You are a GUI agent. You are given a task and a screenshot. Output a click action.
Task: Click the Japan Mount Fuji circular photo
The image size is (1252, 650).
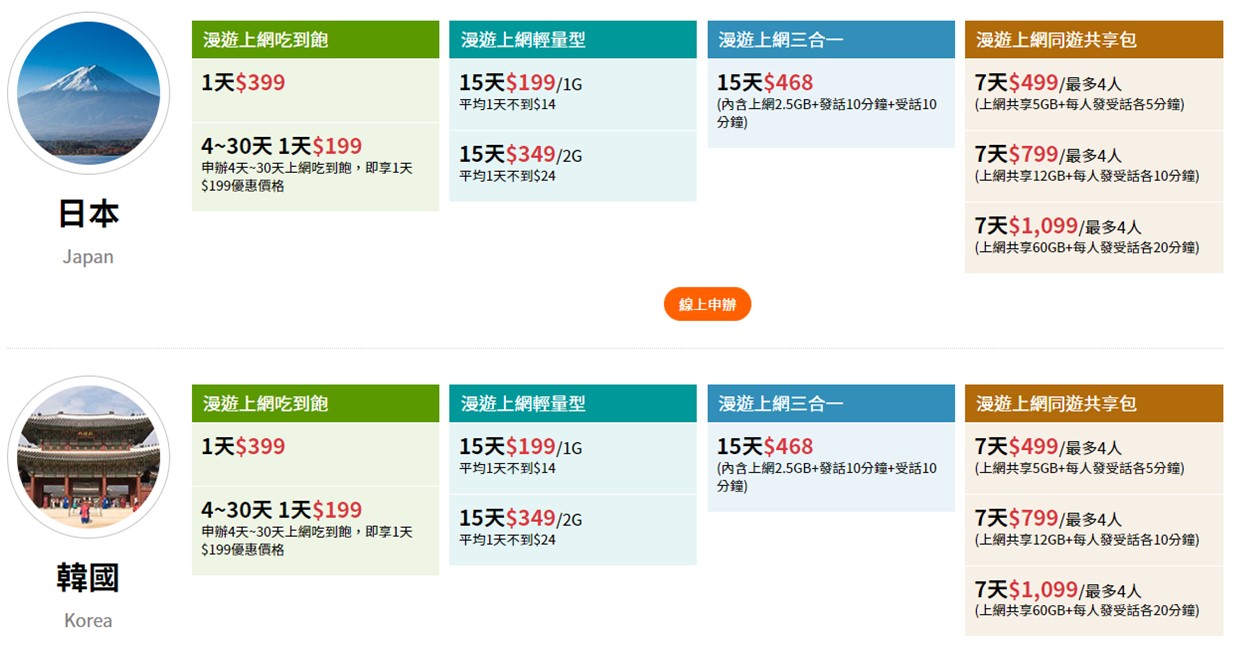pyautogui.click(x=88, y=93)
